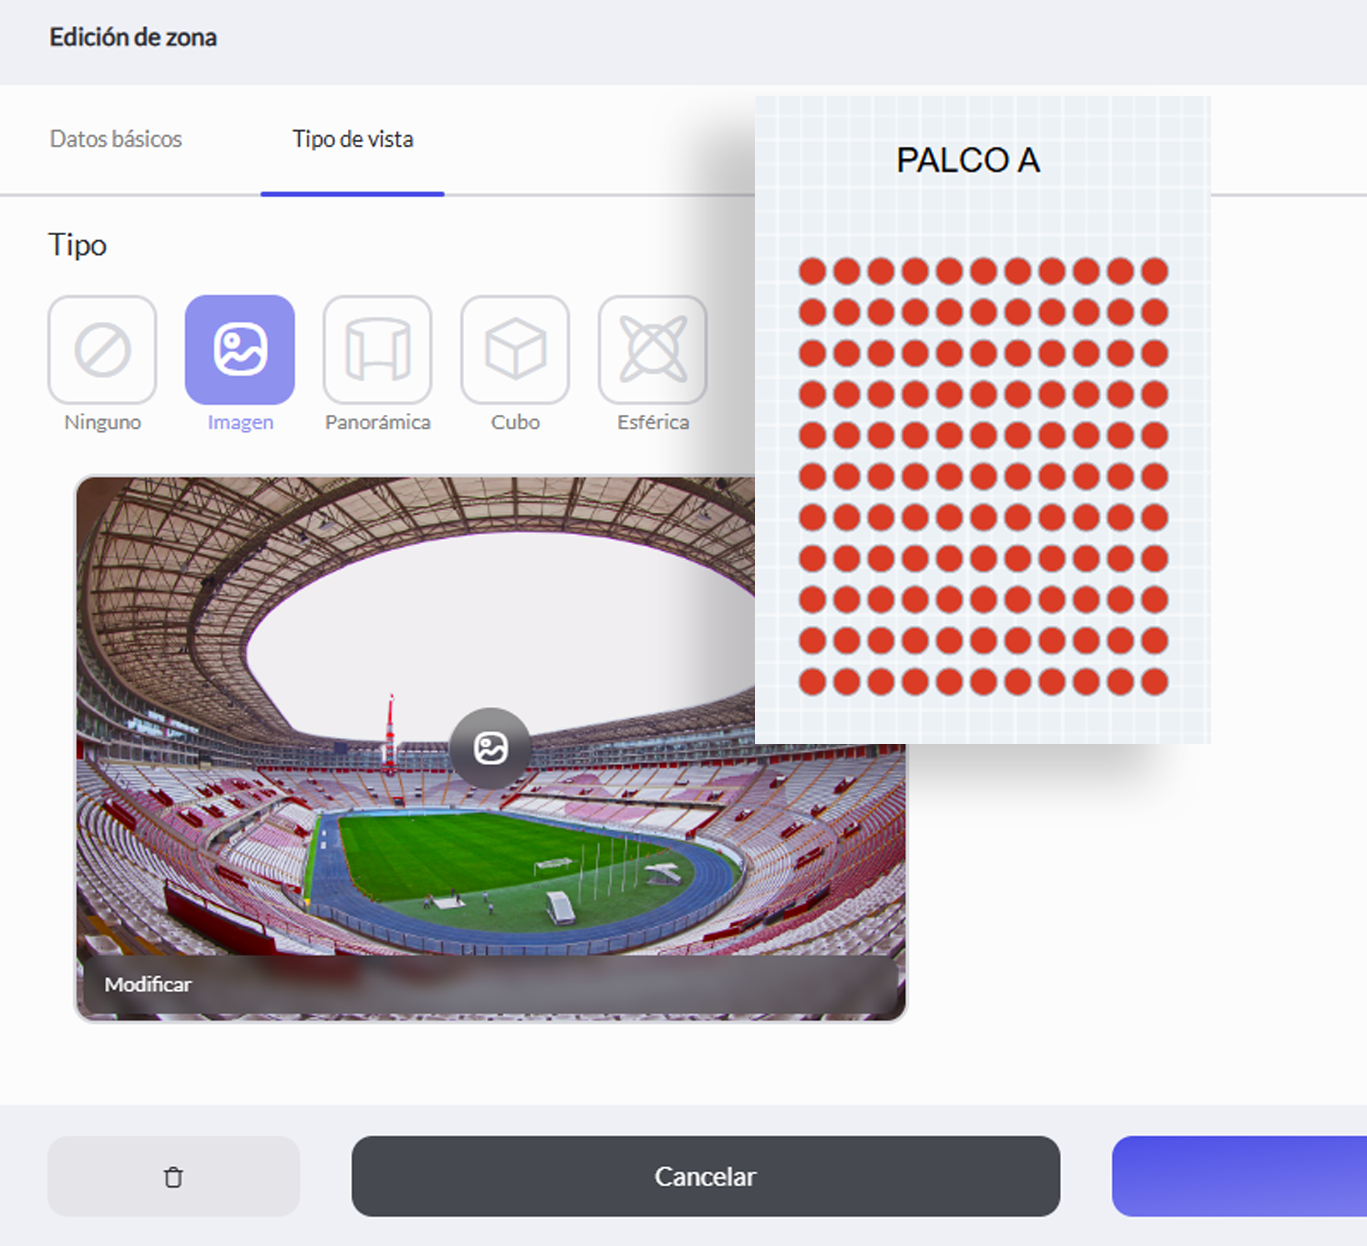The image size is (1367, 1246).
Task: Click the Cancelar button
Action: pyautogui.click(x=706, y=1176)
